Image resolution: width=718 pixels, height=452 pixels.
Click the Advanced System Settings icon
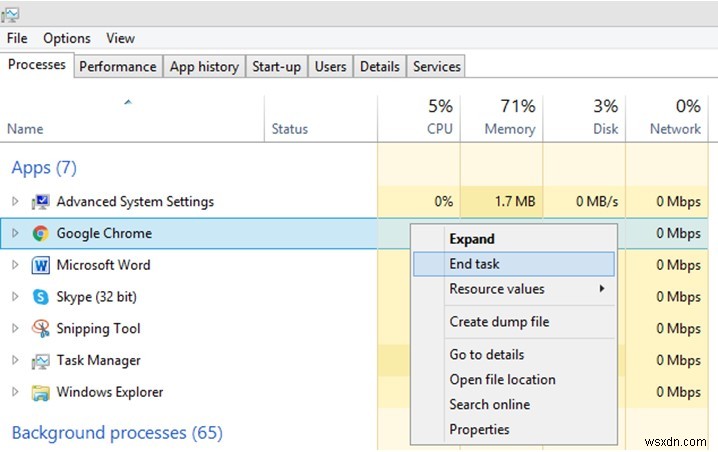click(x=41, y=202)
